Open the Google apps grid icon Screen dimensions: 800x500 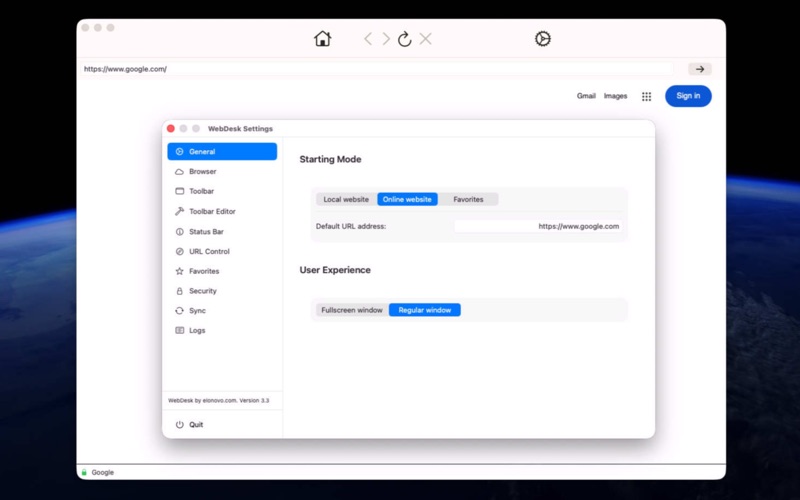pos(646,96)
